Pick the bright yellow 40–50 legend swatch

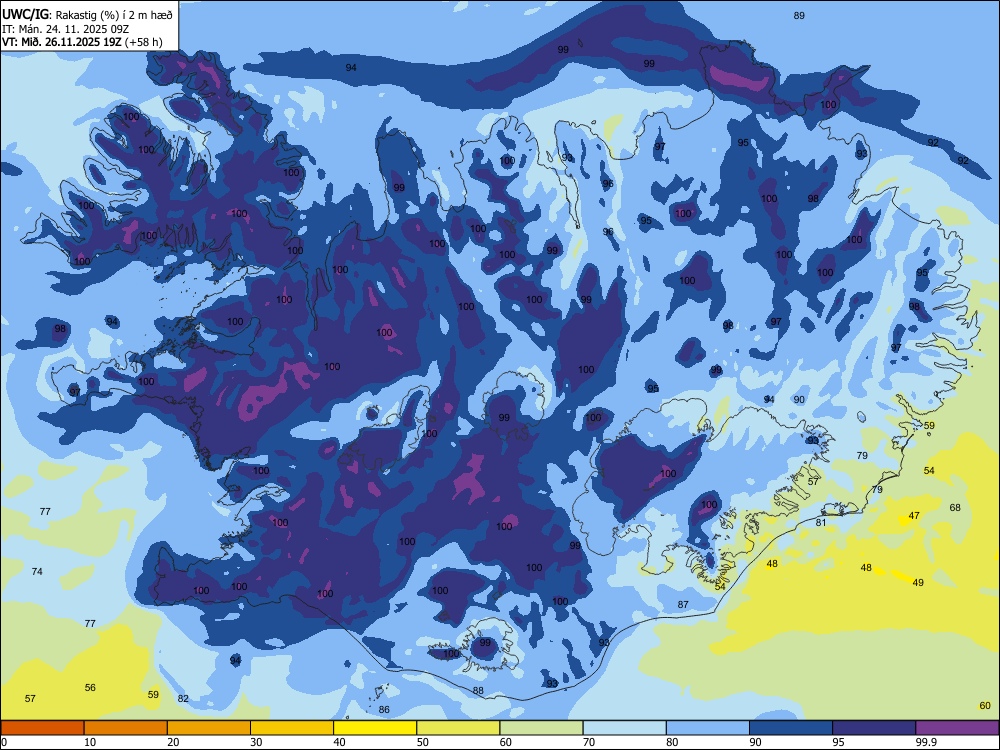[x=375, y=728]
